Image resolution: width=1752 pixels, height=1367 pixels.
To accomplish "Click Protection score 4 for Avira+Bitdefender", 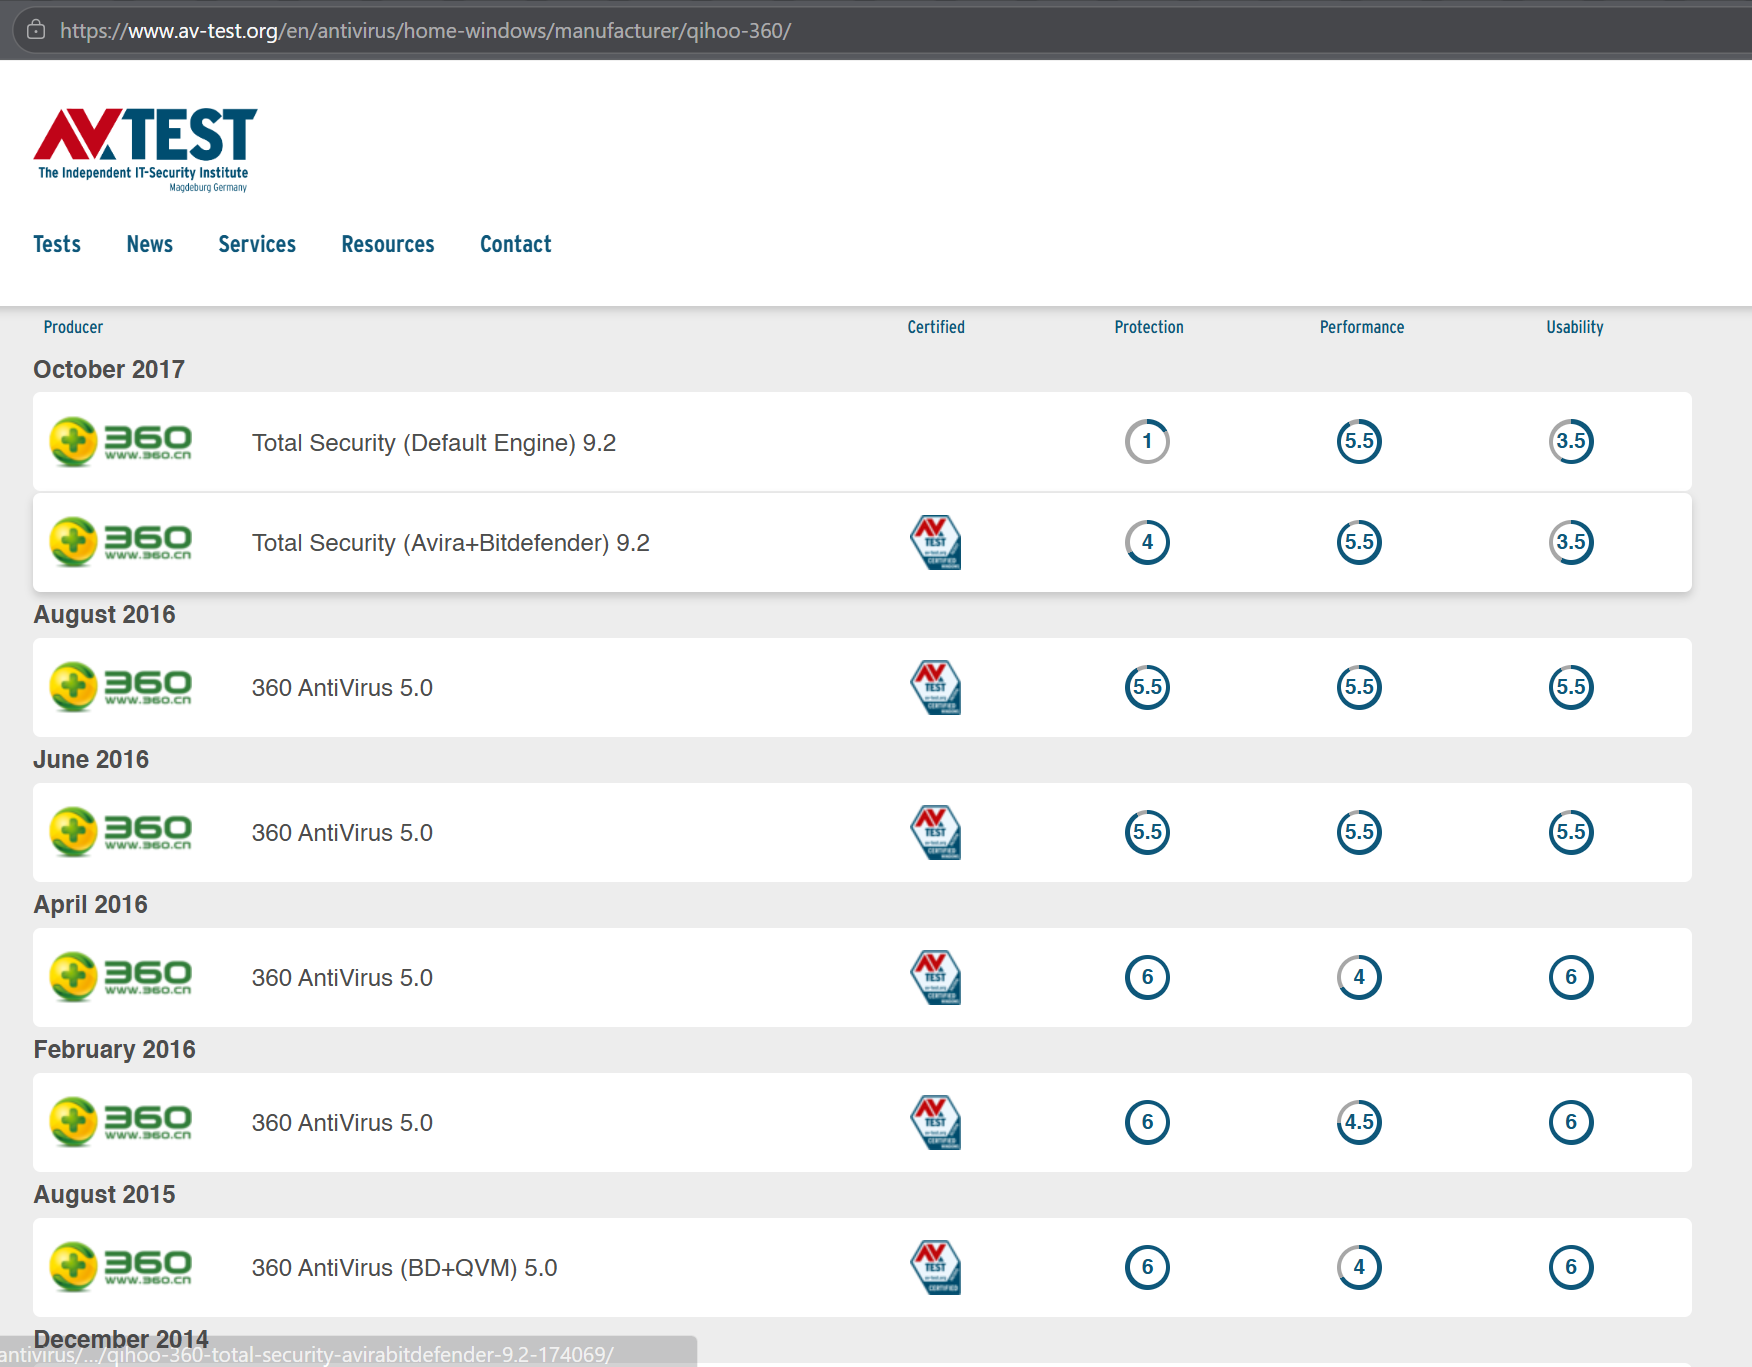I will tap(1147, 542).
